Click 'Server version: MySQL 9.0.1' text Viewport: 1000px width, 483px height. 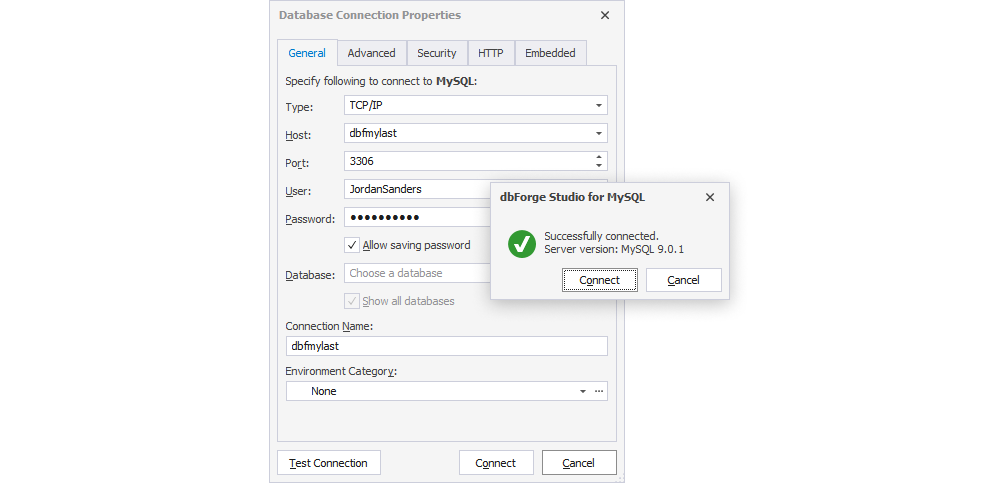click(x=614, y=249)
